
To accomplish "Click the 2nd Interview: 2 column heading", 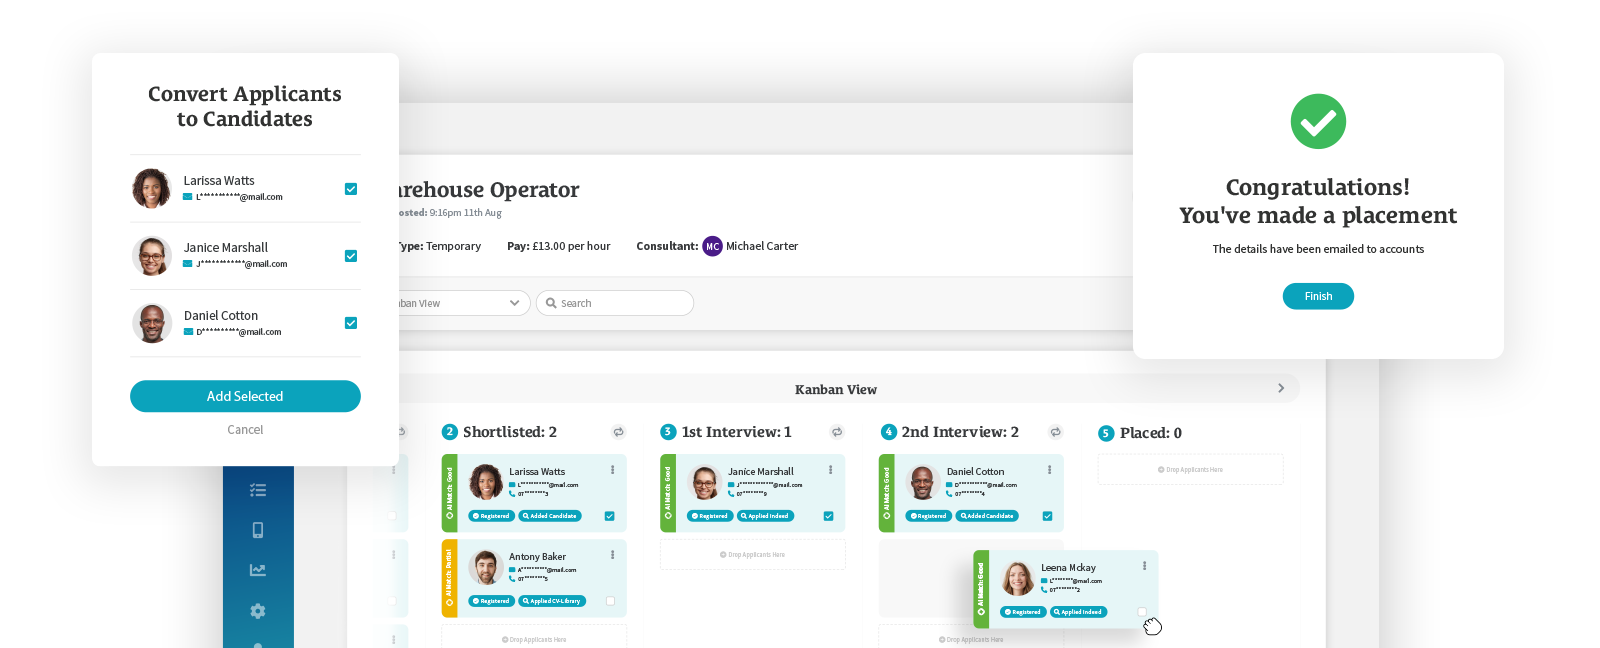I will pos(960,432).
